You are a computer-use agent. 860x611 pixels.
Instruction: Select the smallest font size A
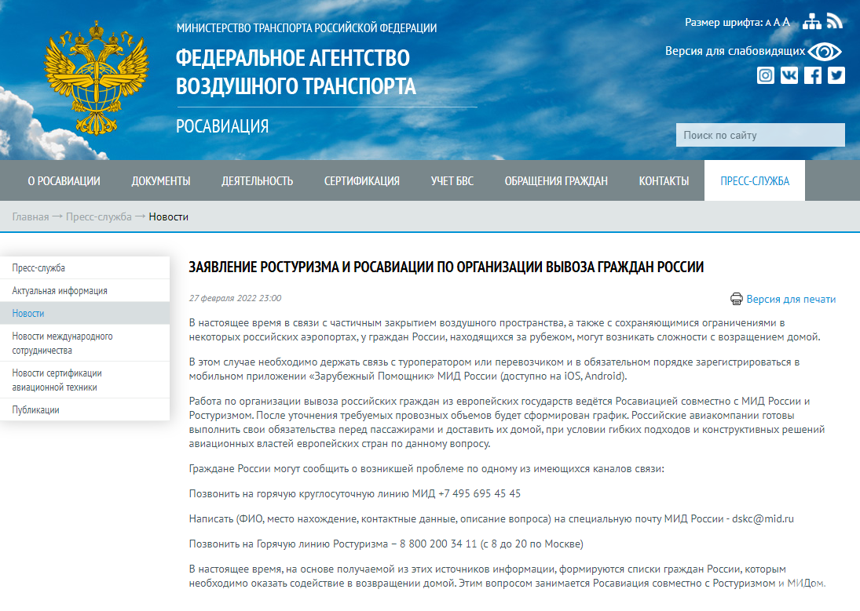(x=768, y=23)
